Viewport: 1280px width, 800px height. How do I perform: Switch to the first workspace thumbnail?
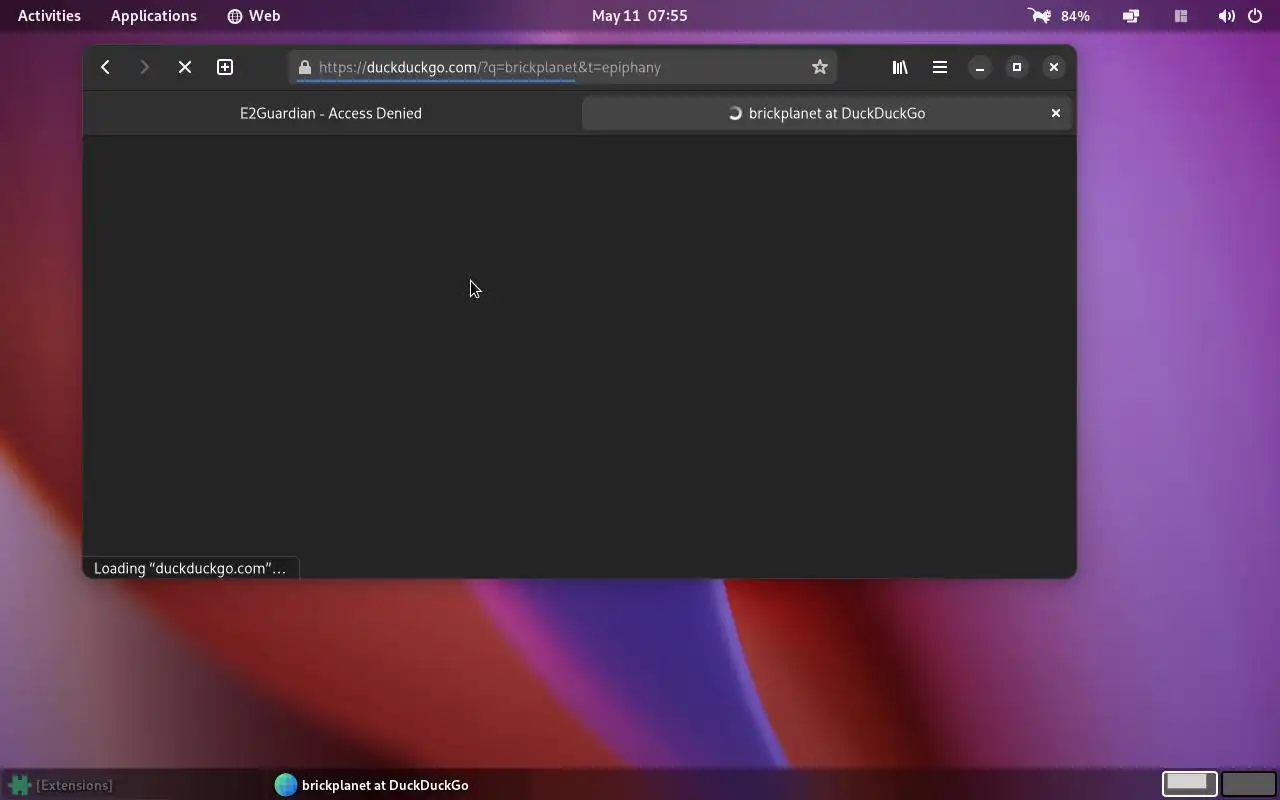[1189, 784]
